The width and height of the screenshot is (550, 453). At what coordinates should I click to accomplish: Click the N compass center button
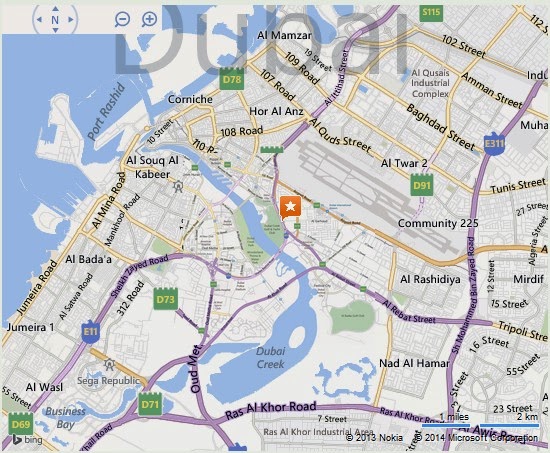pyautogui.click(x=55, y=20)
